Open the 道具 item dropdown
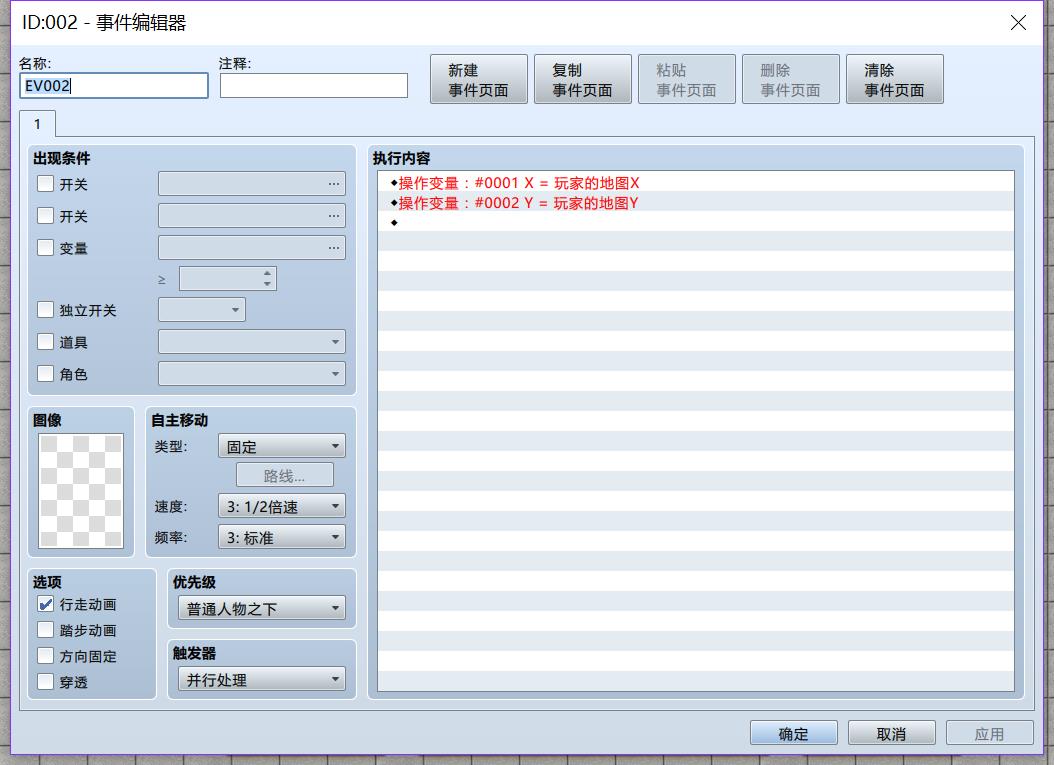Screen dimensions: 1054x765 (252, 341)
